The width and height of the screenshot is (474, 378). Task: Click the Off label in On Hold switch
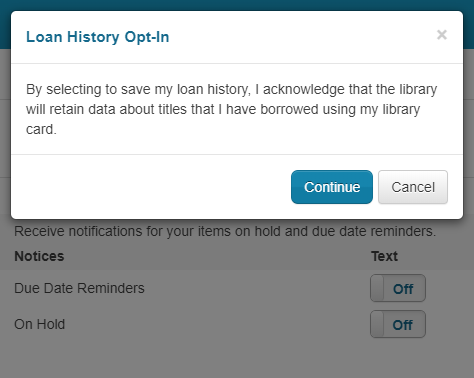[403, 325]
